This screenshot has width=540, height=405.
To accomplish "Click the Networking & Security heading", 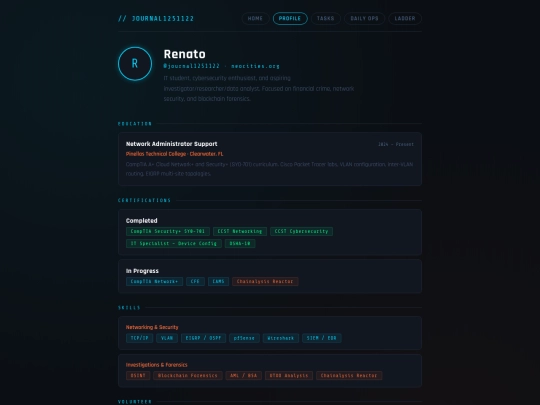I will tap(152, 327).
